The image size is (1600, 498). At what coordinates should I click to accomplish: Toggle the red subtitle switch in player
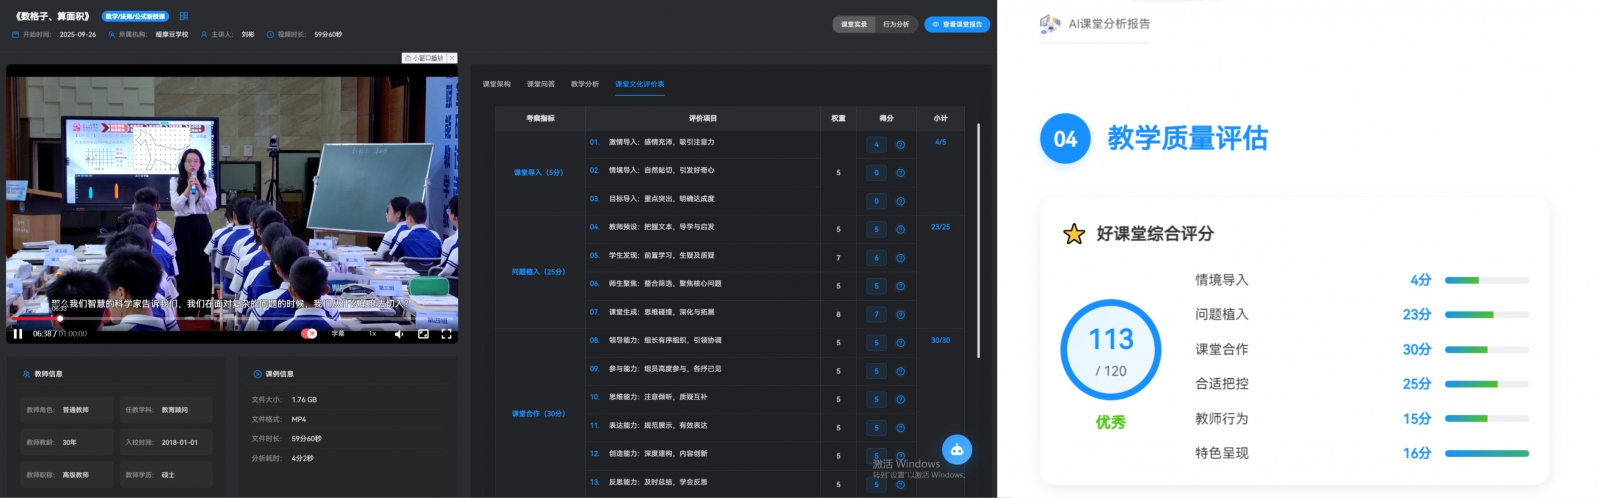tap(310, 334)
